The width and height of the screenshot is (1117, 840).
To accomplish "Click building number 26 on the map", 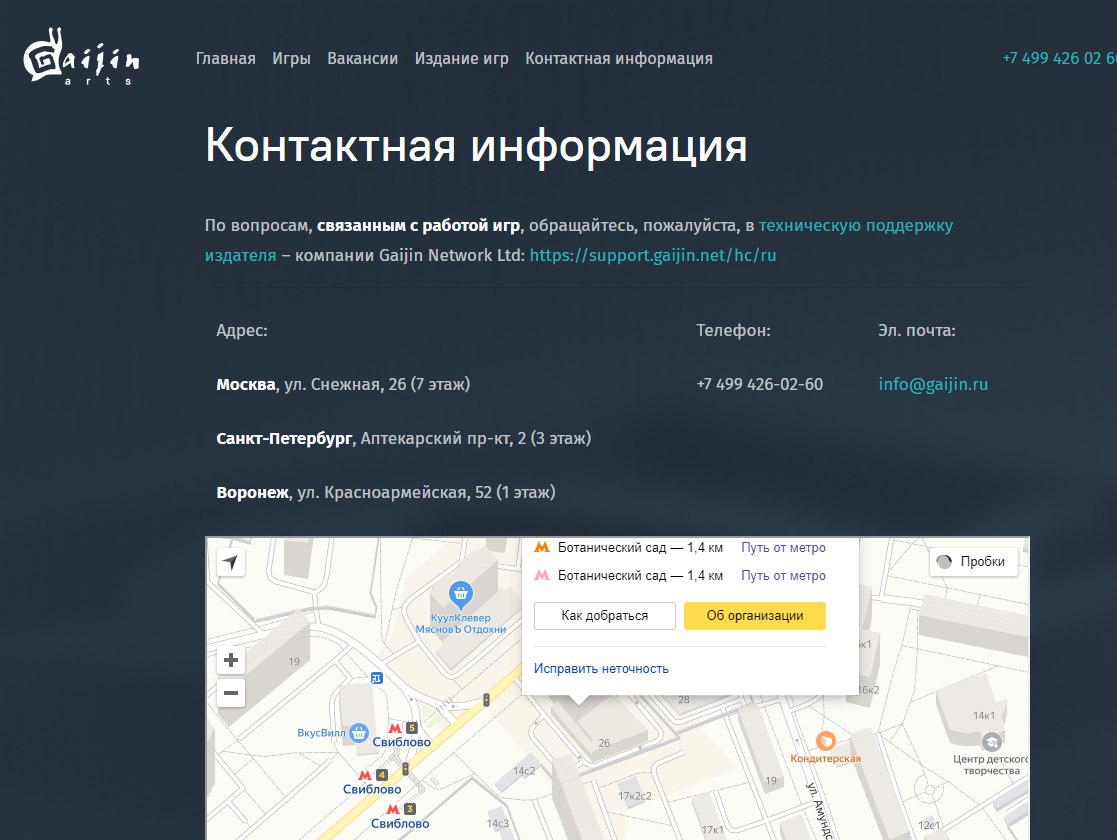I will (604, 743).
